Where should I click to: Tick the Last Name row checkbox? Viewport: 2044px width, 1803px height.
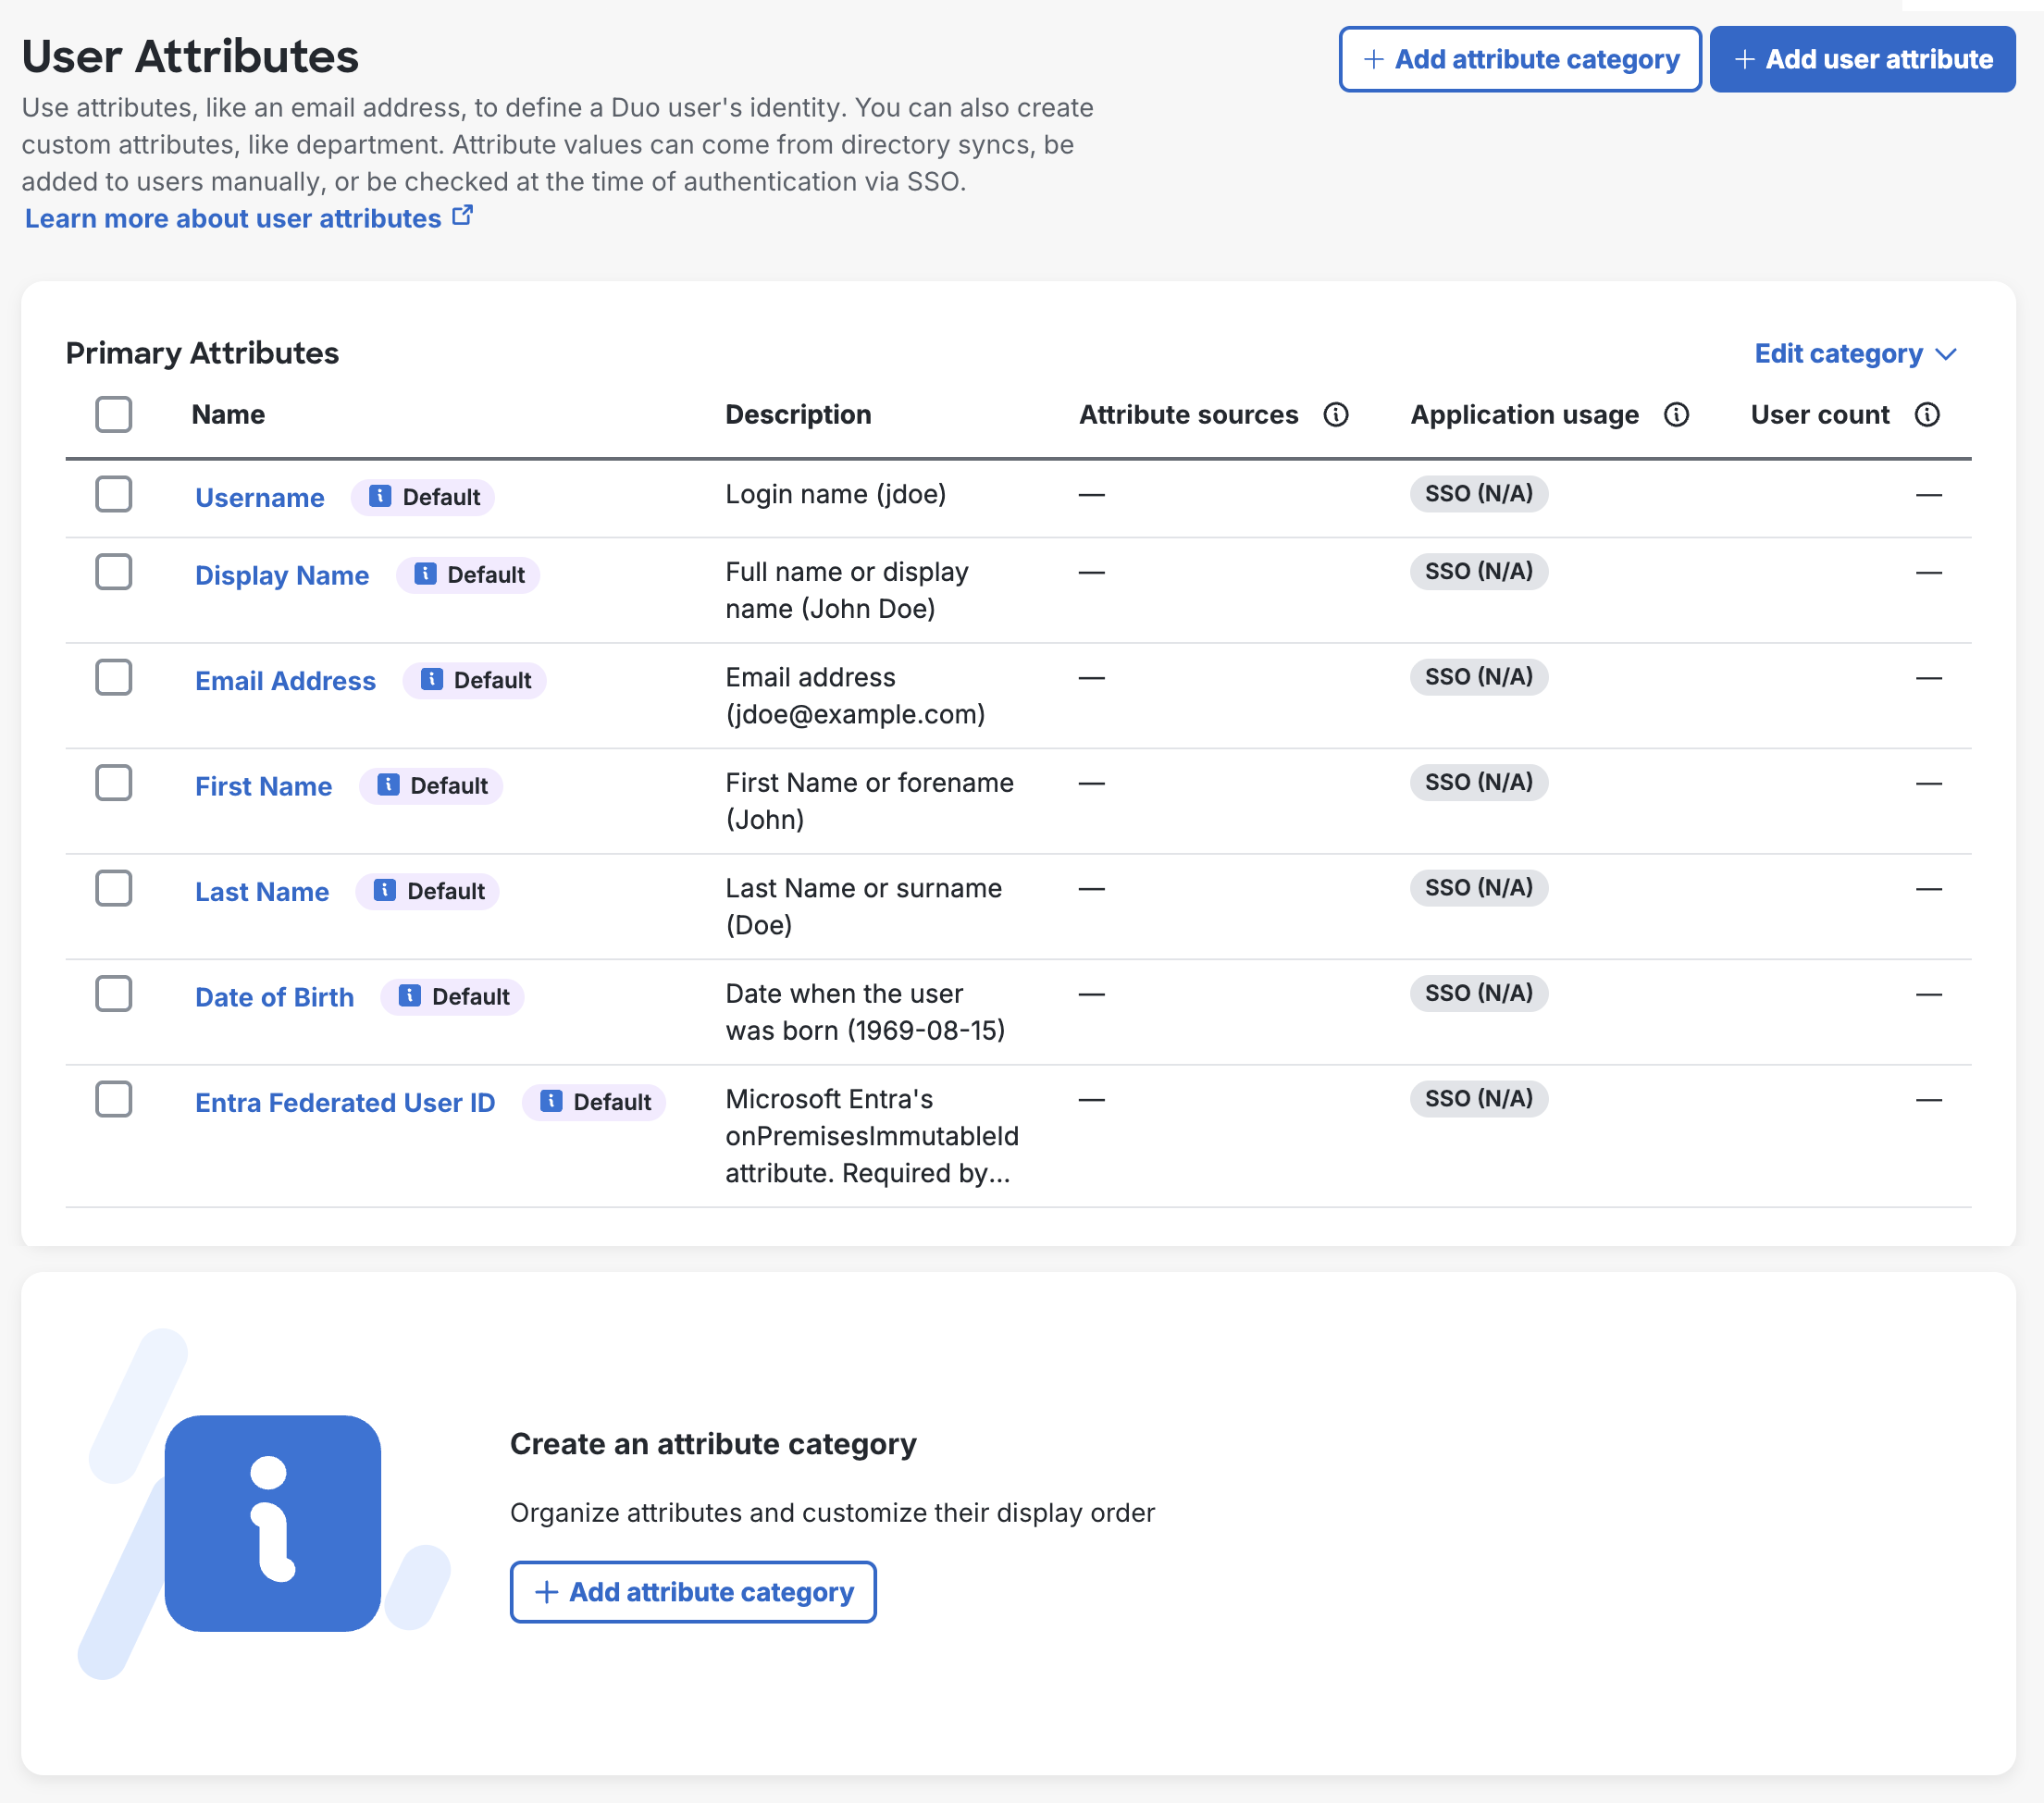tap(114, 888)
